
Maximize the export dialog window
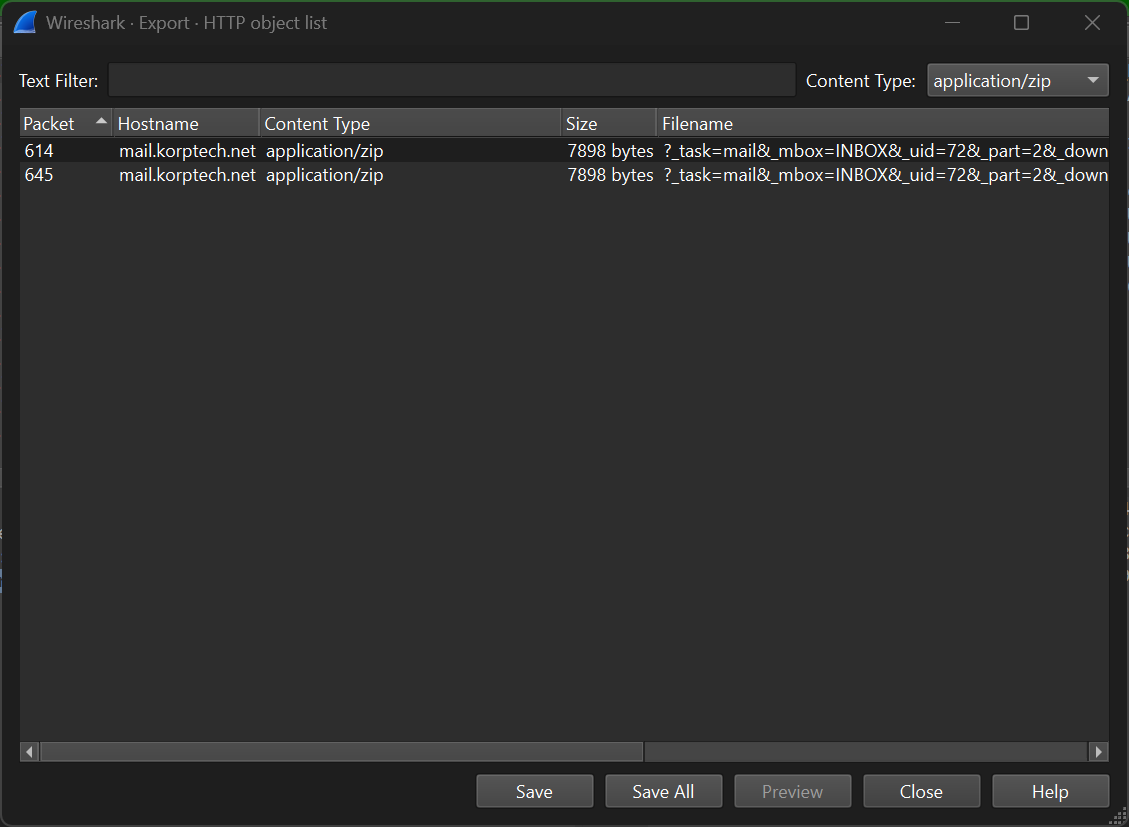click(x=1021, y=22)
